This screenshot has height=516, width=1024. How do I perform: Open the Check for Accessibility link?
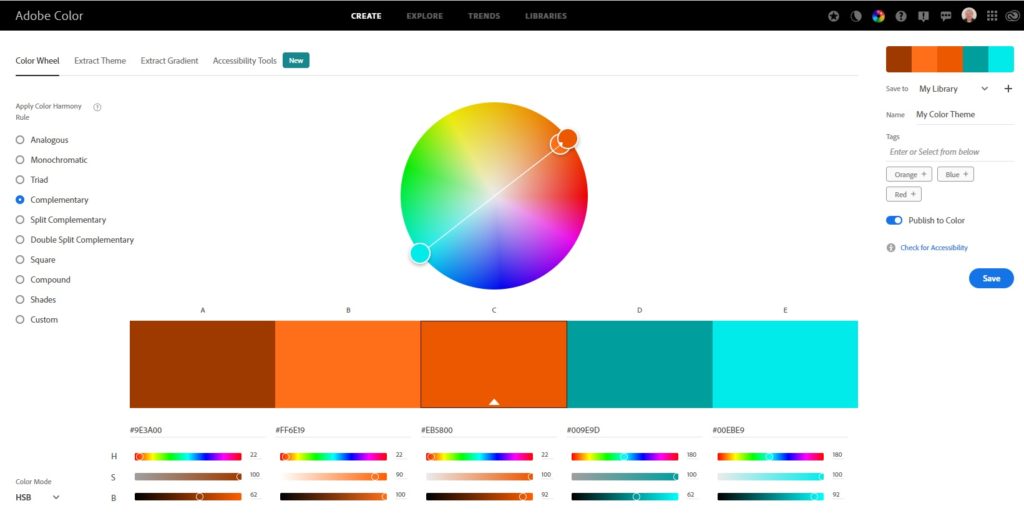click(x=934, y=248)
